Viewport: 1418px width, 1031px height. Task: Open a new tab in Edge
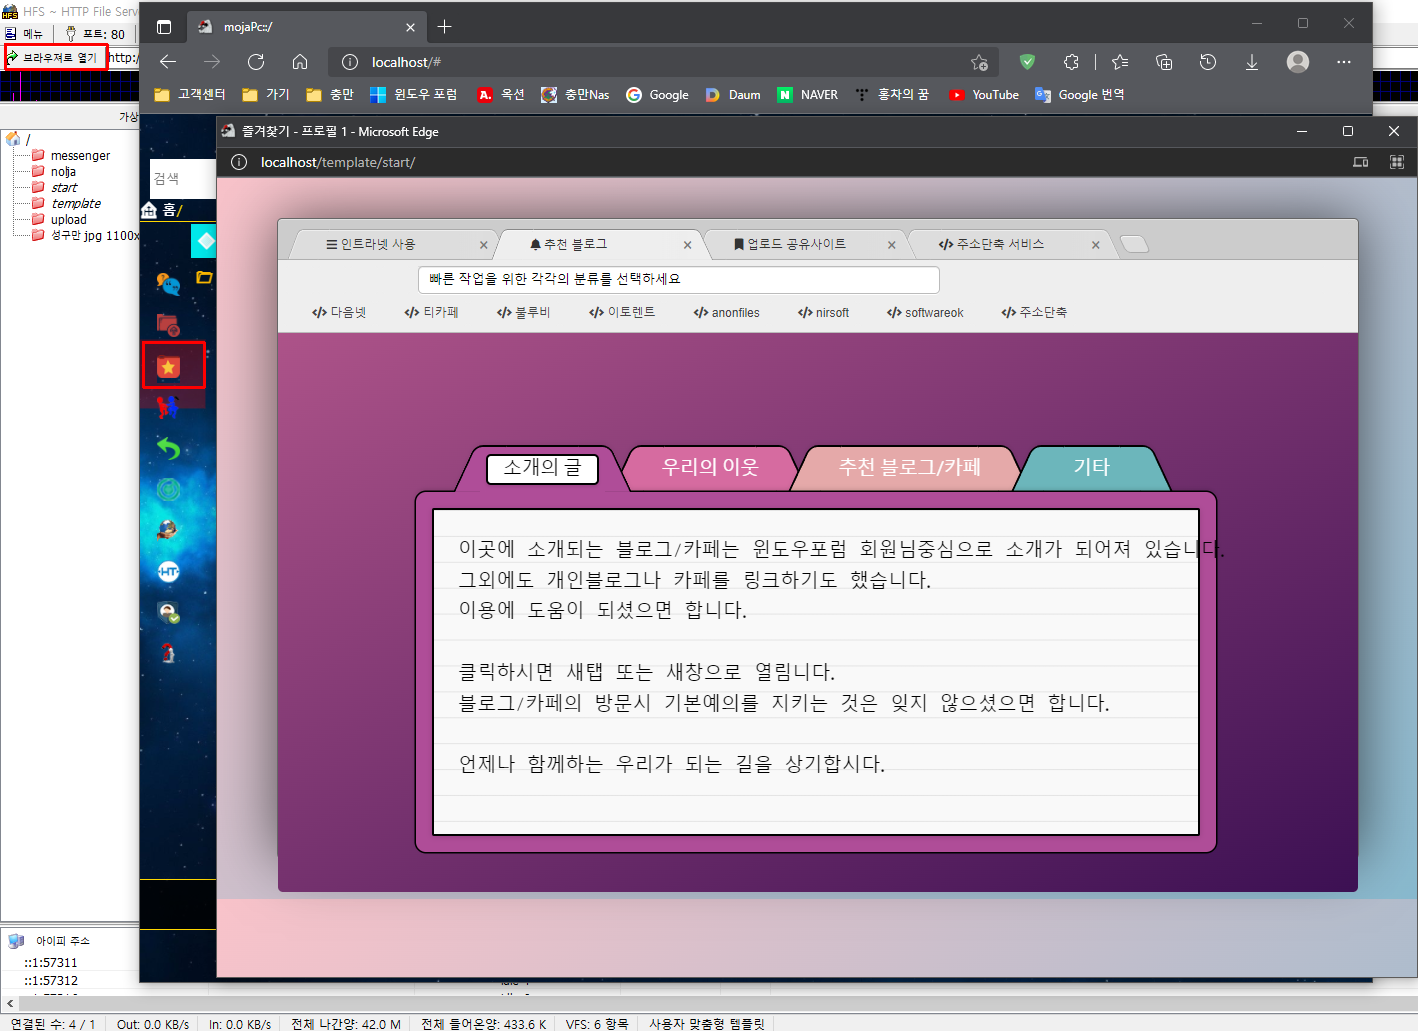pos(445,27)
